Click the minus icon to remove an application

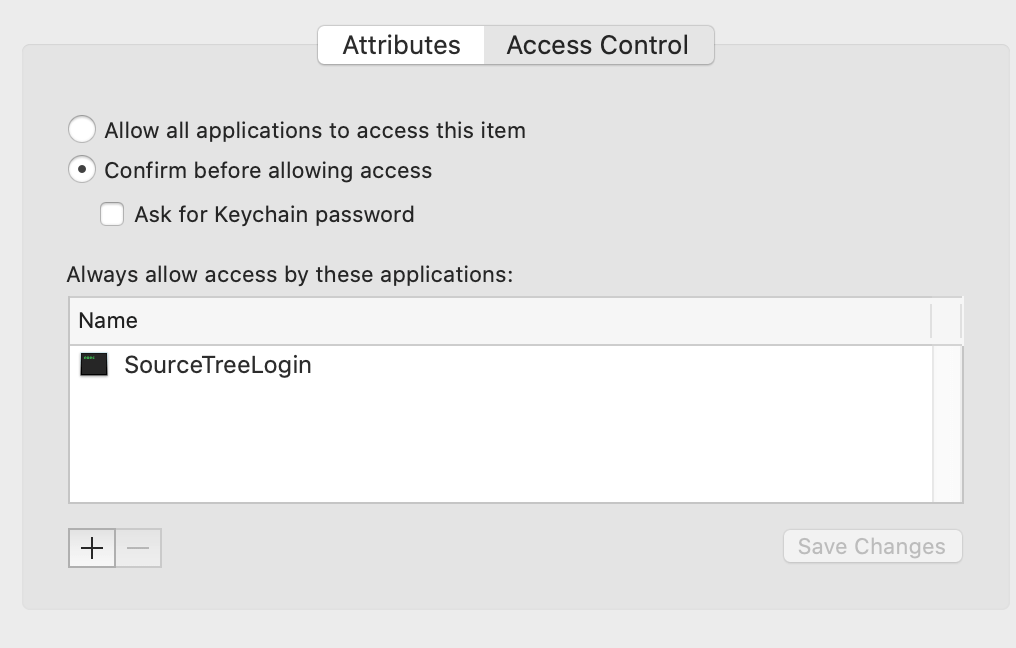[137, 547]
